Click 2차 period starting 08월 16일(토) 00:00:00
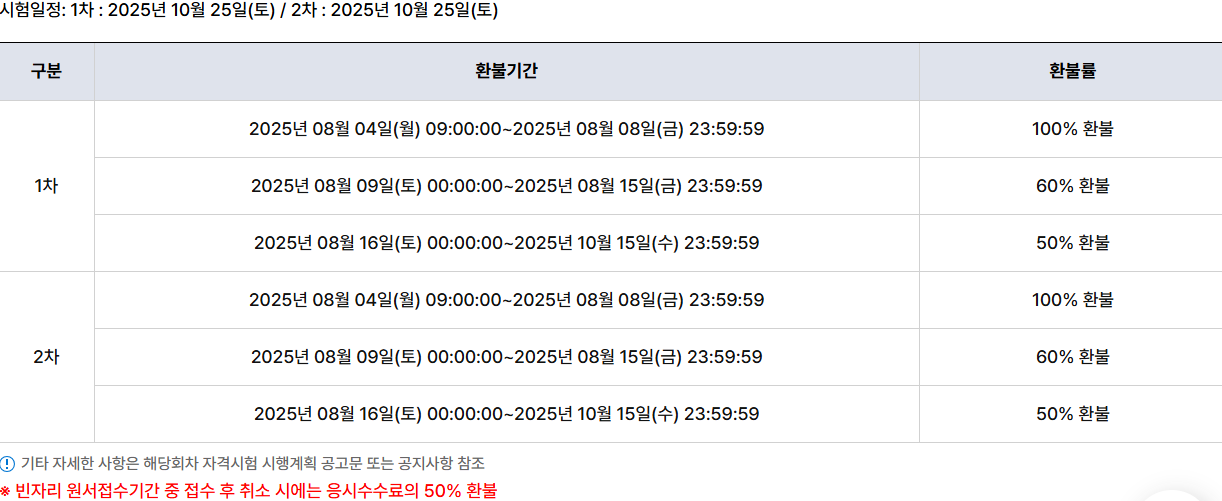1222x501 pixels. pyautogui.click(x=507, y=414)
